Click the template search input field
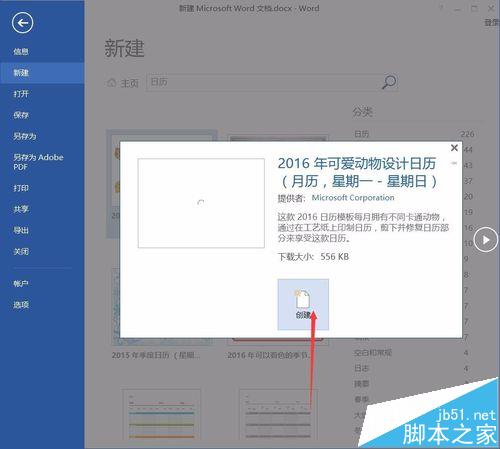 click(x=263, y=82)
